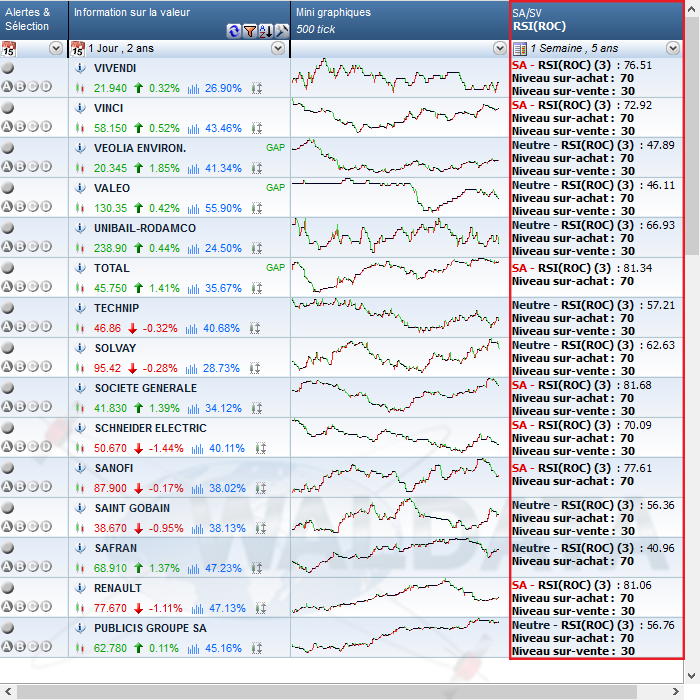Click range icon after VEOLIA 41.34%
This screenshot has height=700, width=700.
click(257, 168)
